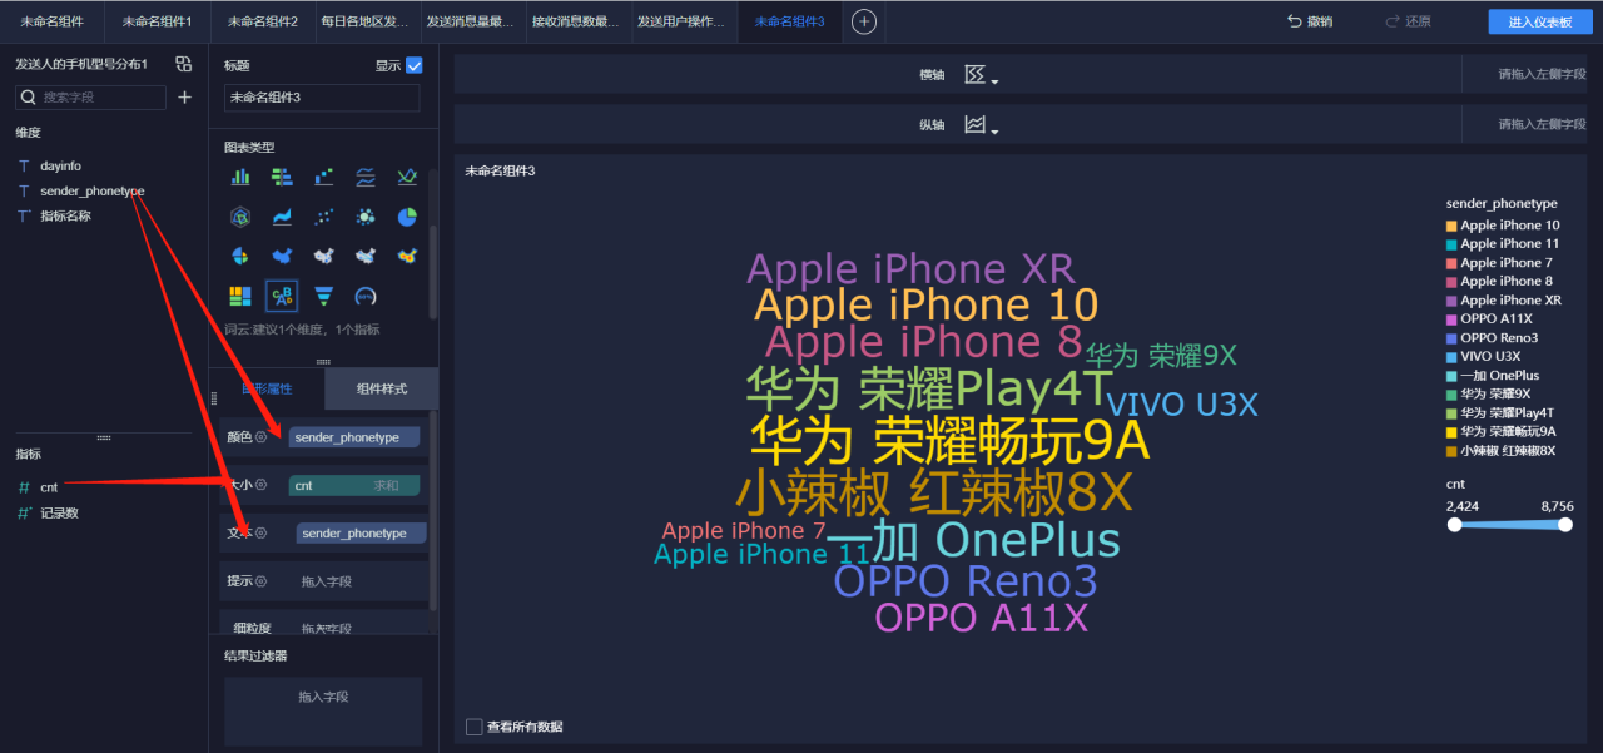The image size is (1603, 754).
Task: Click the 搜索字段 search field input
Action: (91, 97)
